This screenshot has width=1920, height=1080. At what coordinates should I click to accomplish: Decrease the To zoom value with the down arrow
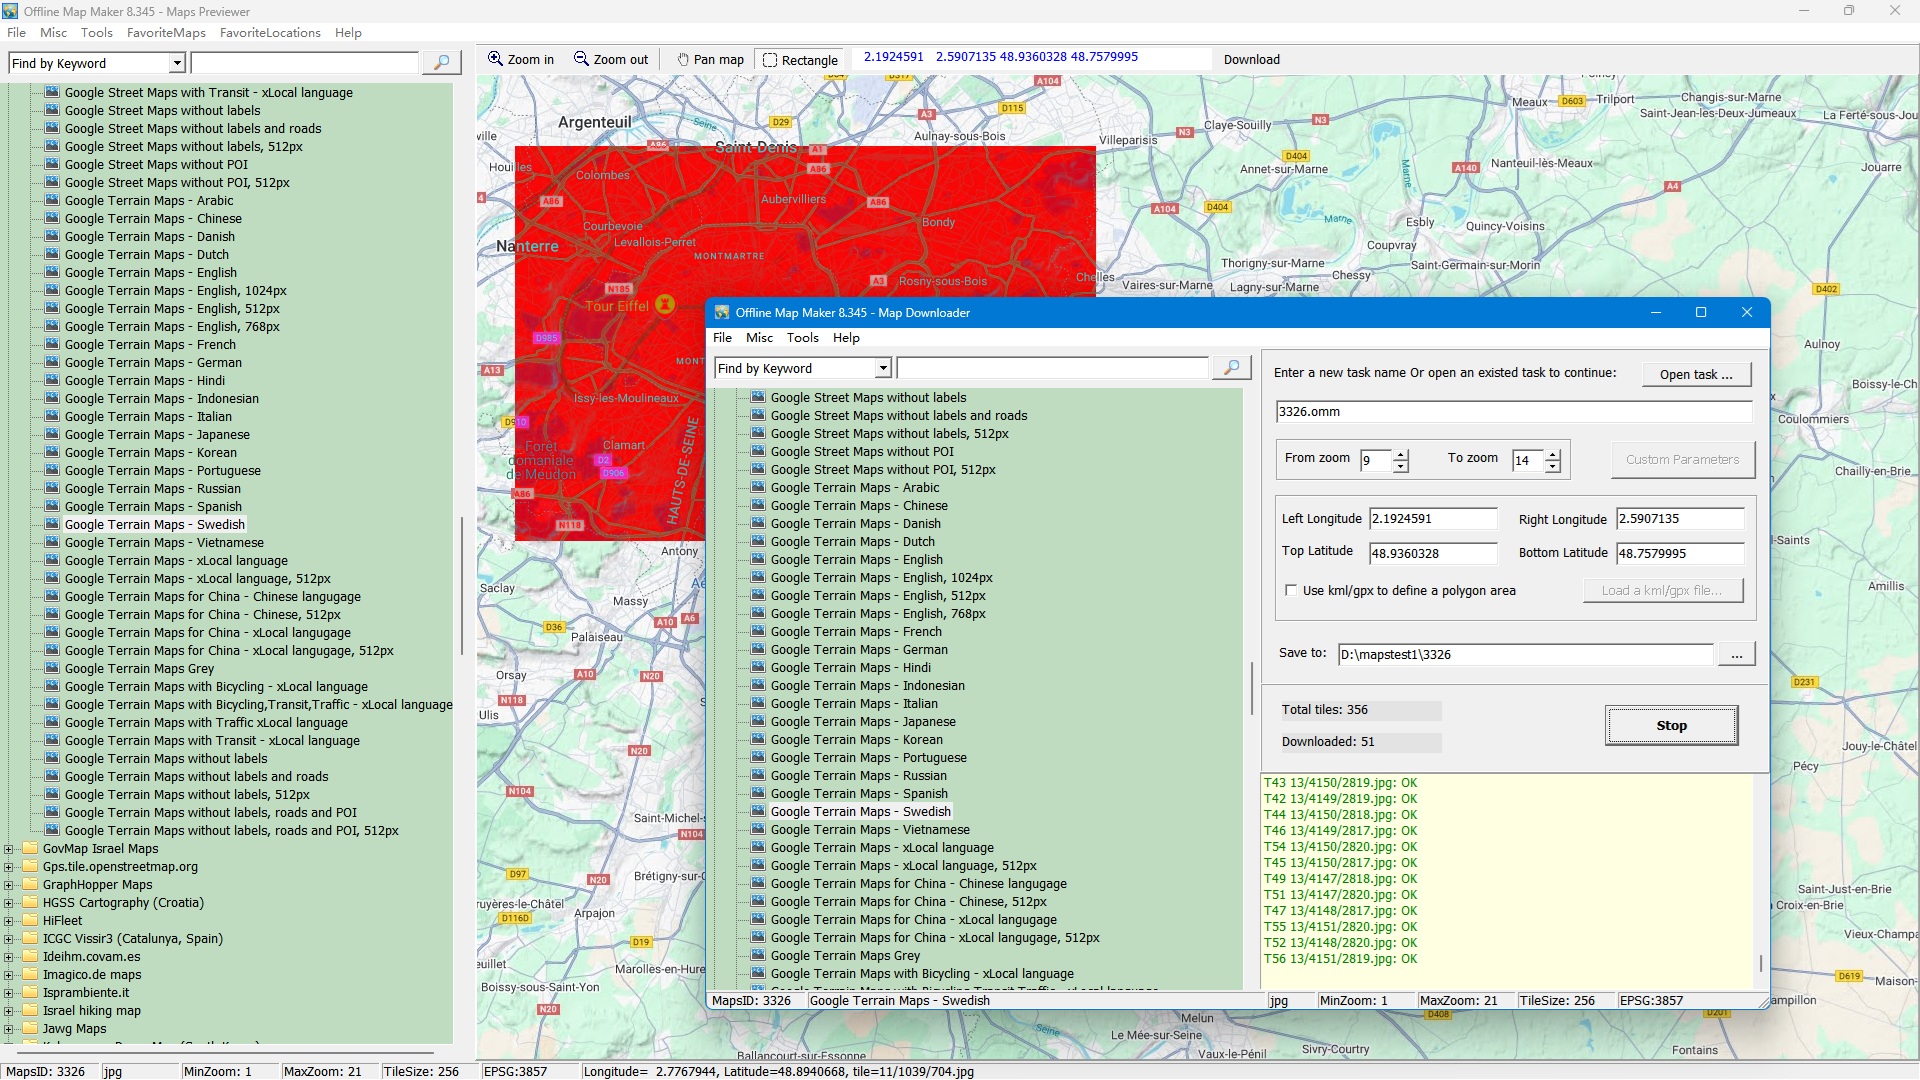tap(1553, 466)
